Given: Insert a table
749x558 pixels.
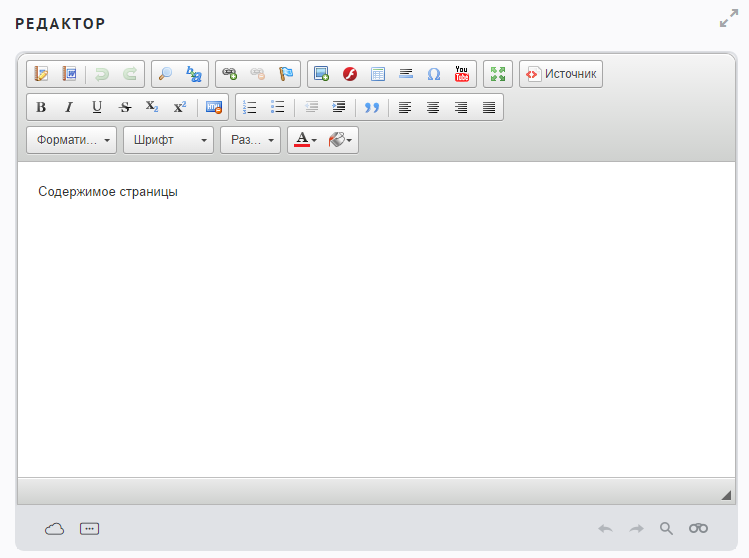Looking at the screenshot, I should (378, 74).
